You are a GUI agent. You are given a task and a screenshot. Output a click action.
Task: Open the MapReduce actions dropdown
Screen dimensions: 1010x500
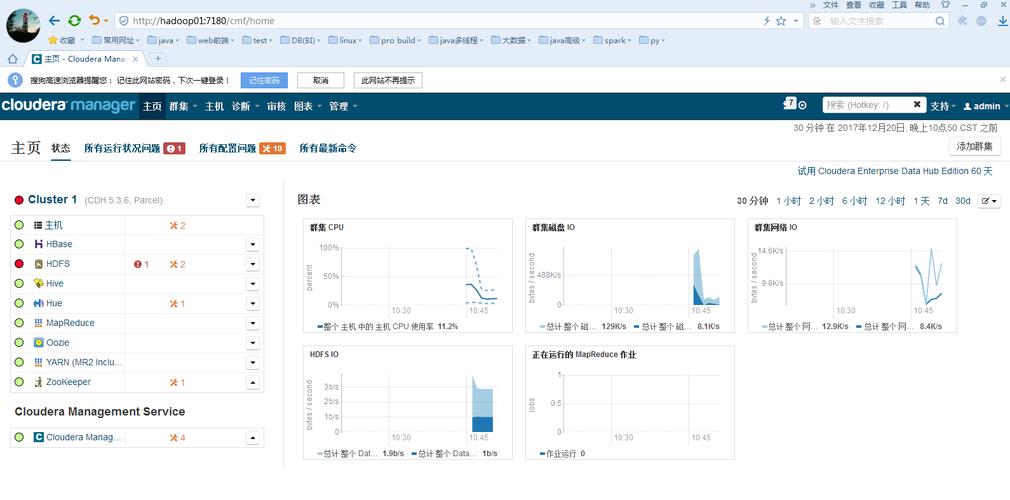click(253, 323)
